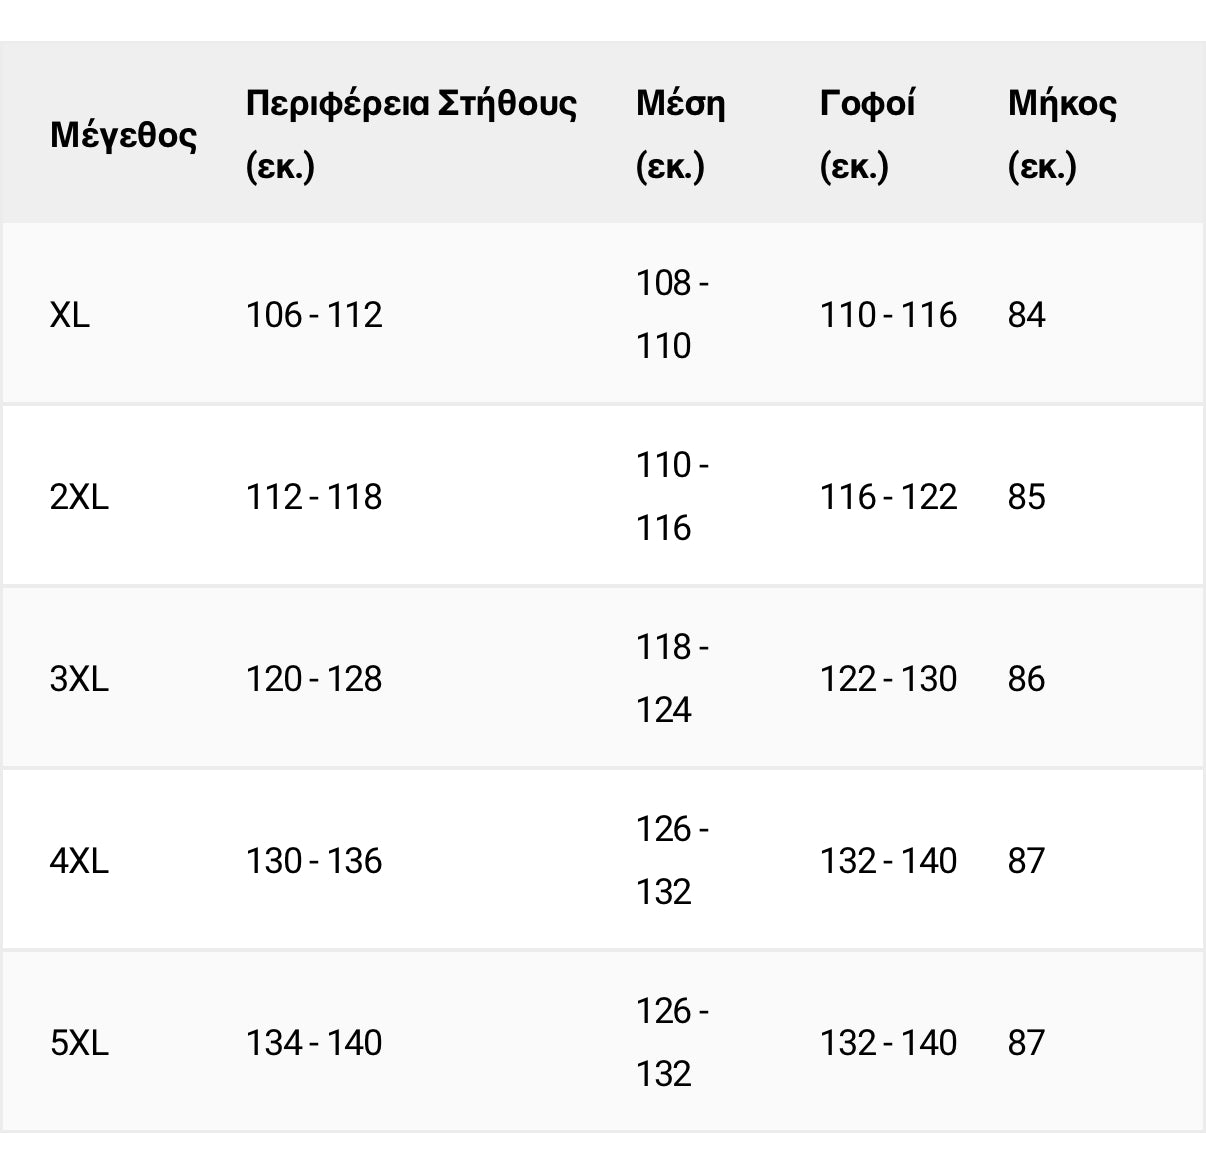The height and width of the screenshot is (1169, 1206).
Task: Select the XL size cell
Action: (x=69, y=315)
